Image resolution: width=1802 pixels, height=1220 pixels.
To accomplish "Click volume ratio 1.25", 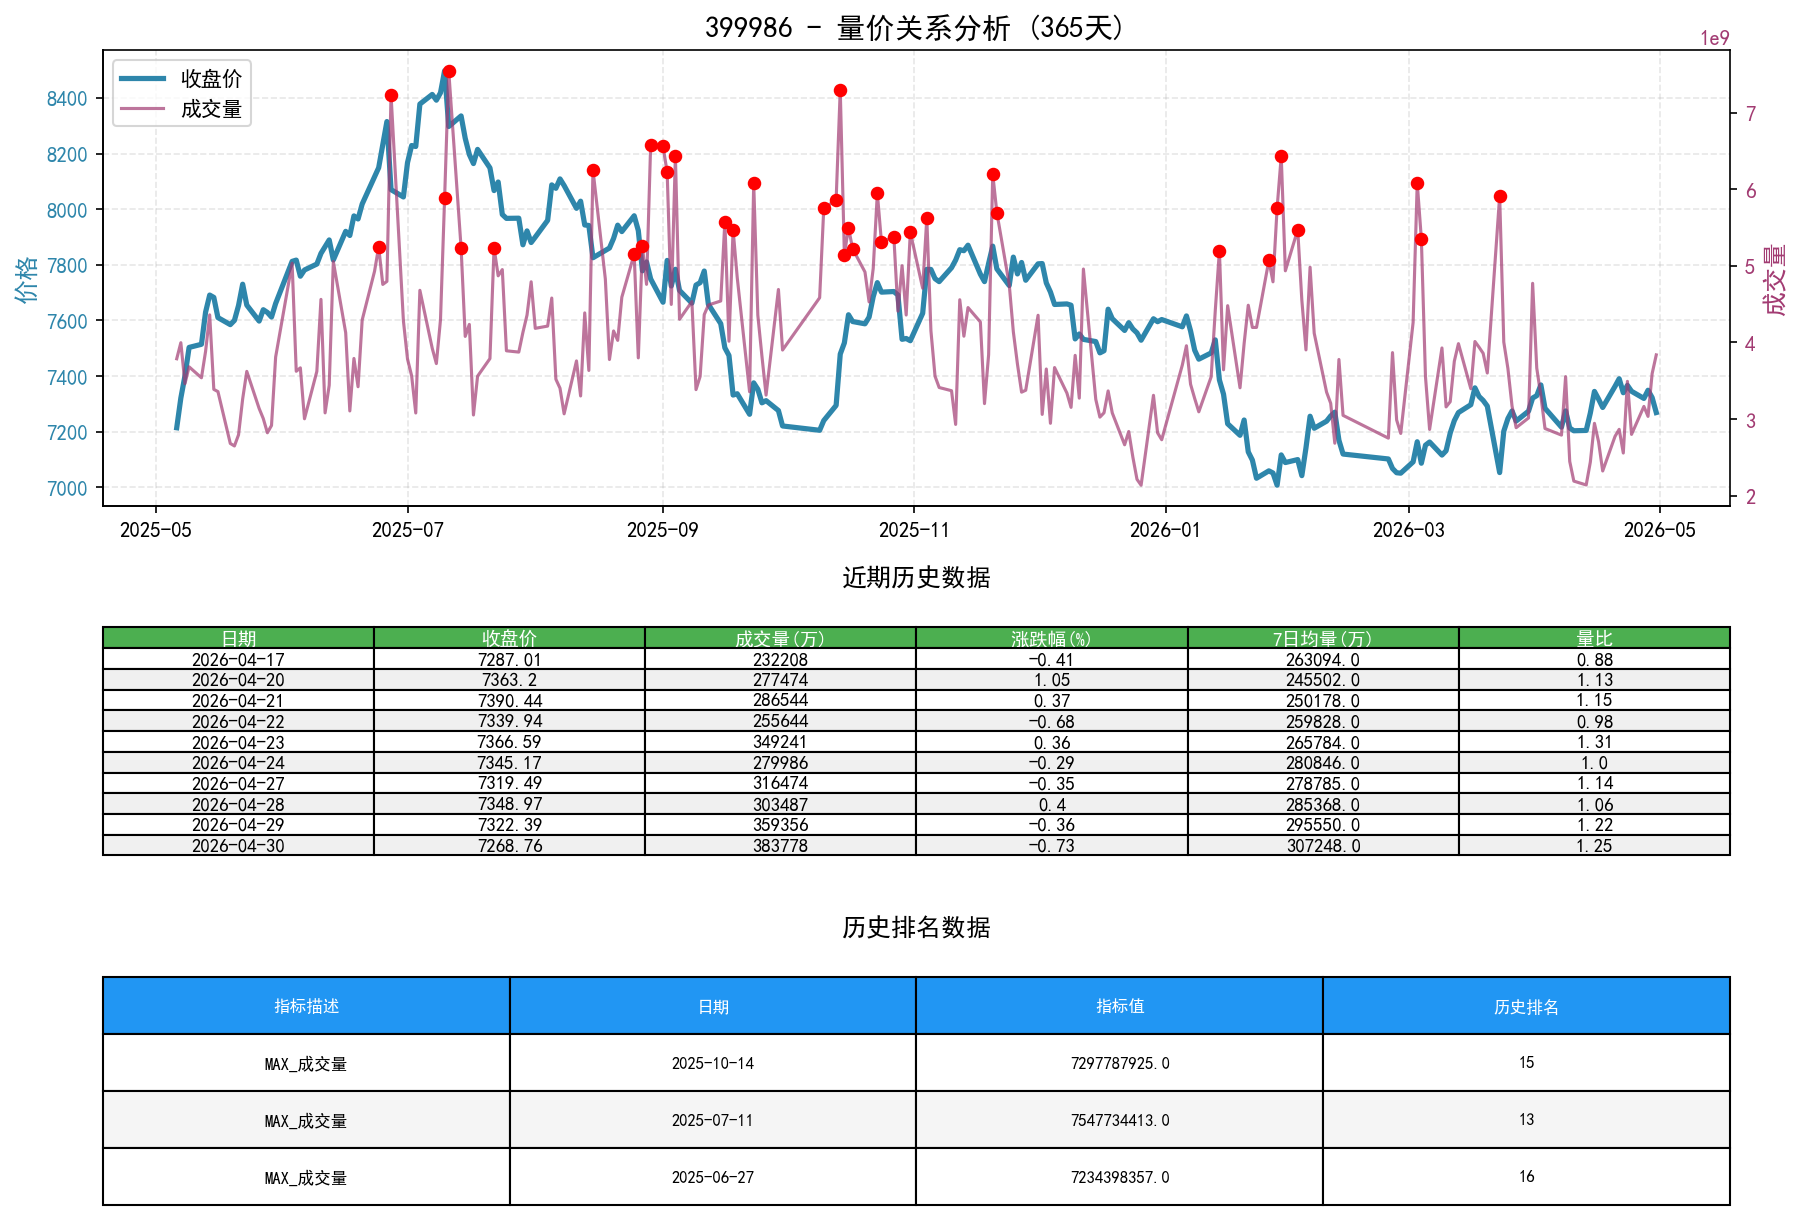I will click(1594, 845).
